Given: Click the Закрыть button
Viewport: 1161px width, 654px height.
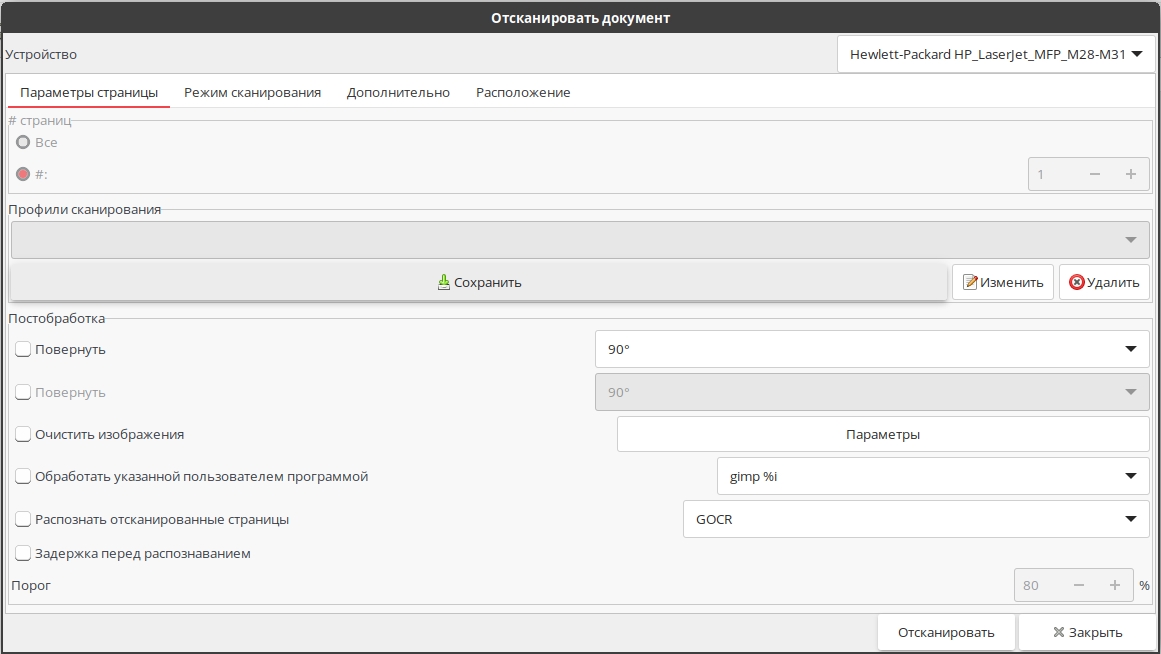Looking at the screenshot, I should pos(1087,632).
